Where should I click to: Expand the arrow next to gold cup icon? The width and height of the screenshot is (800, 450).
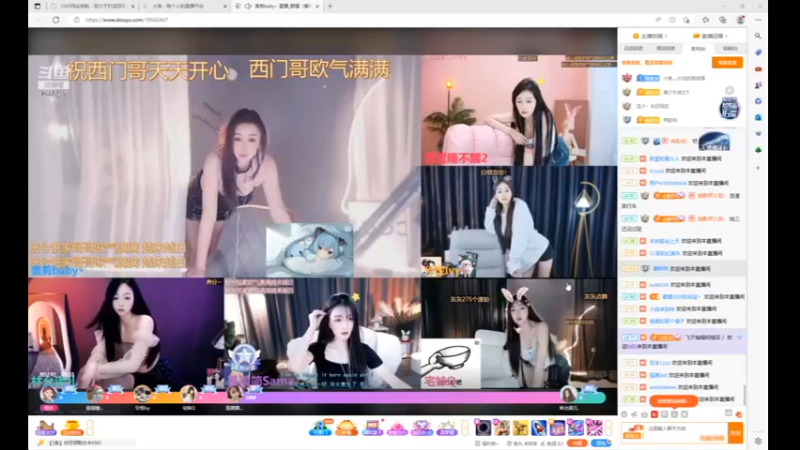[x=90, y=428]
